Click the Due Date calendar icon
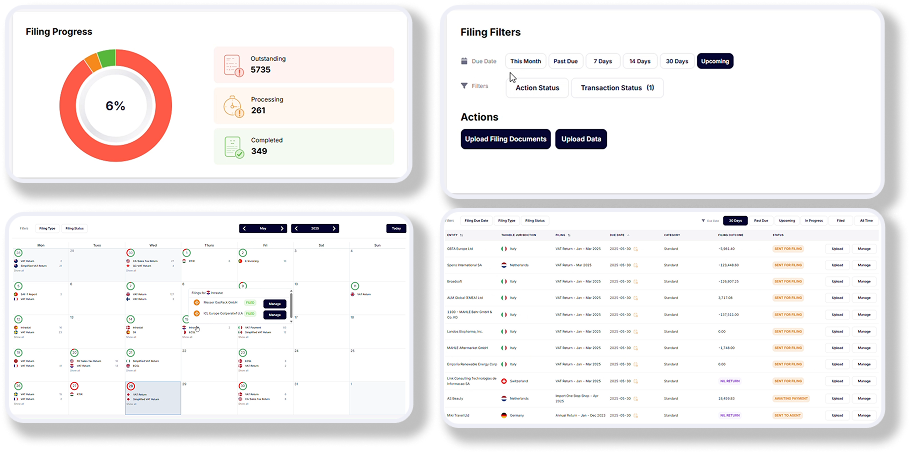 (464, 61)
